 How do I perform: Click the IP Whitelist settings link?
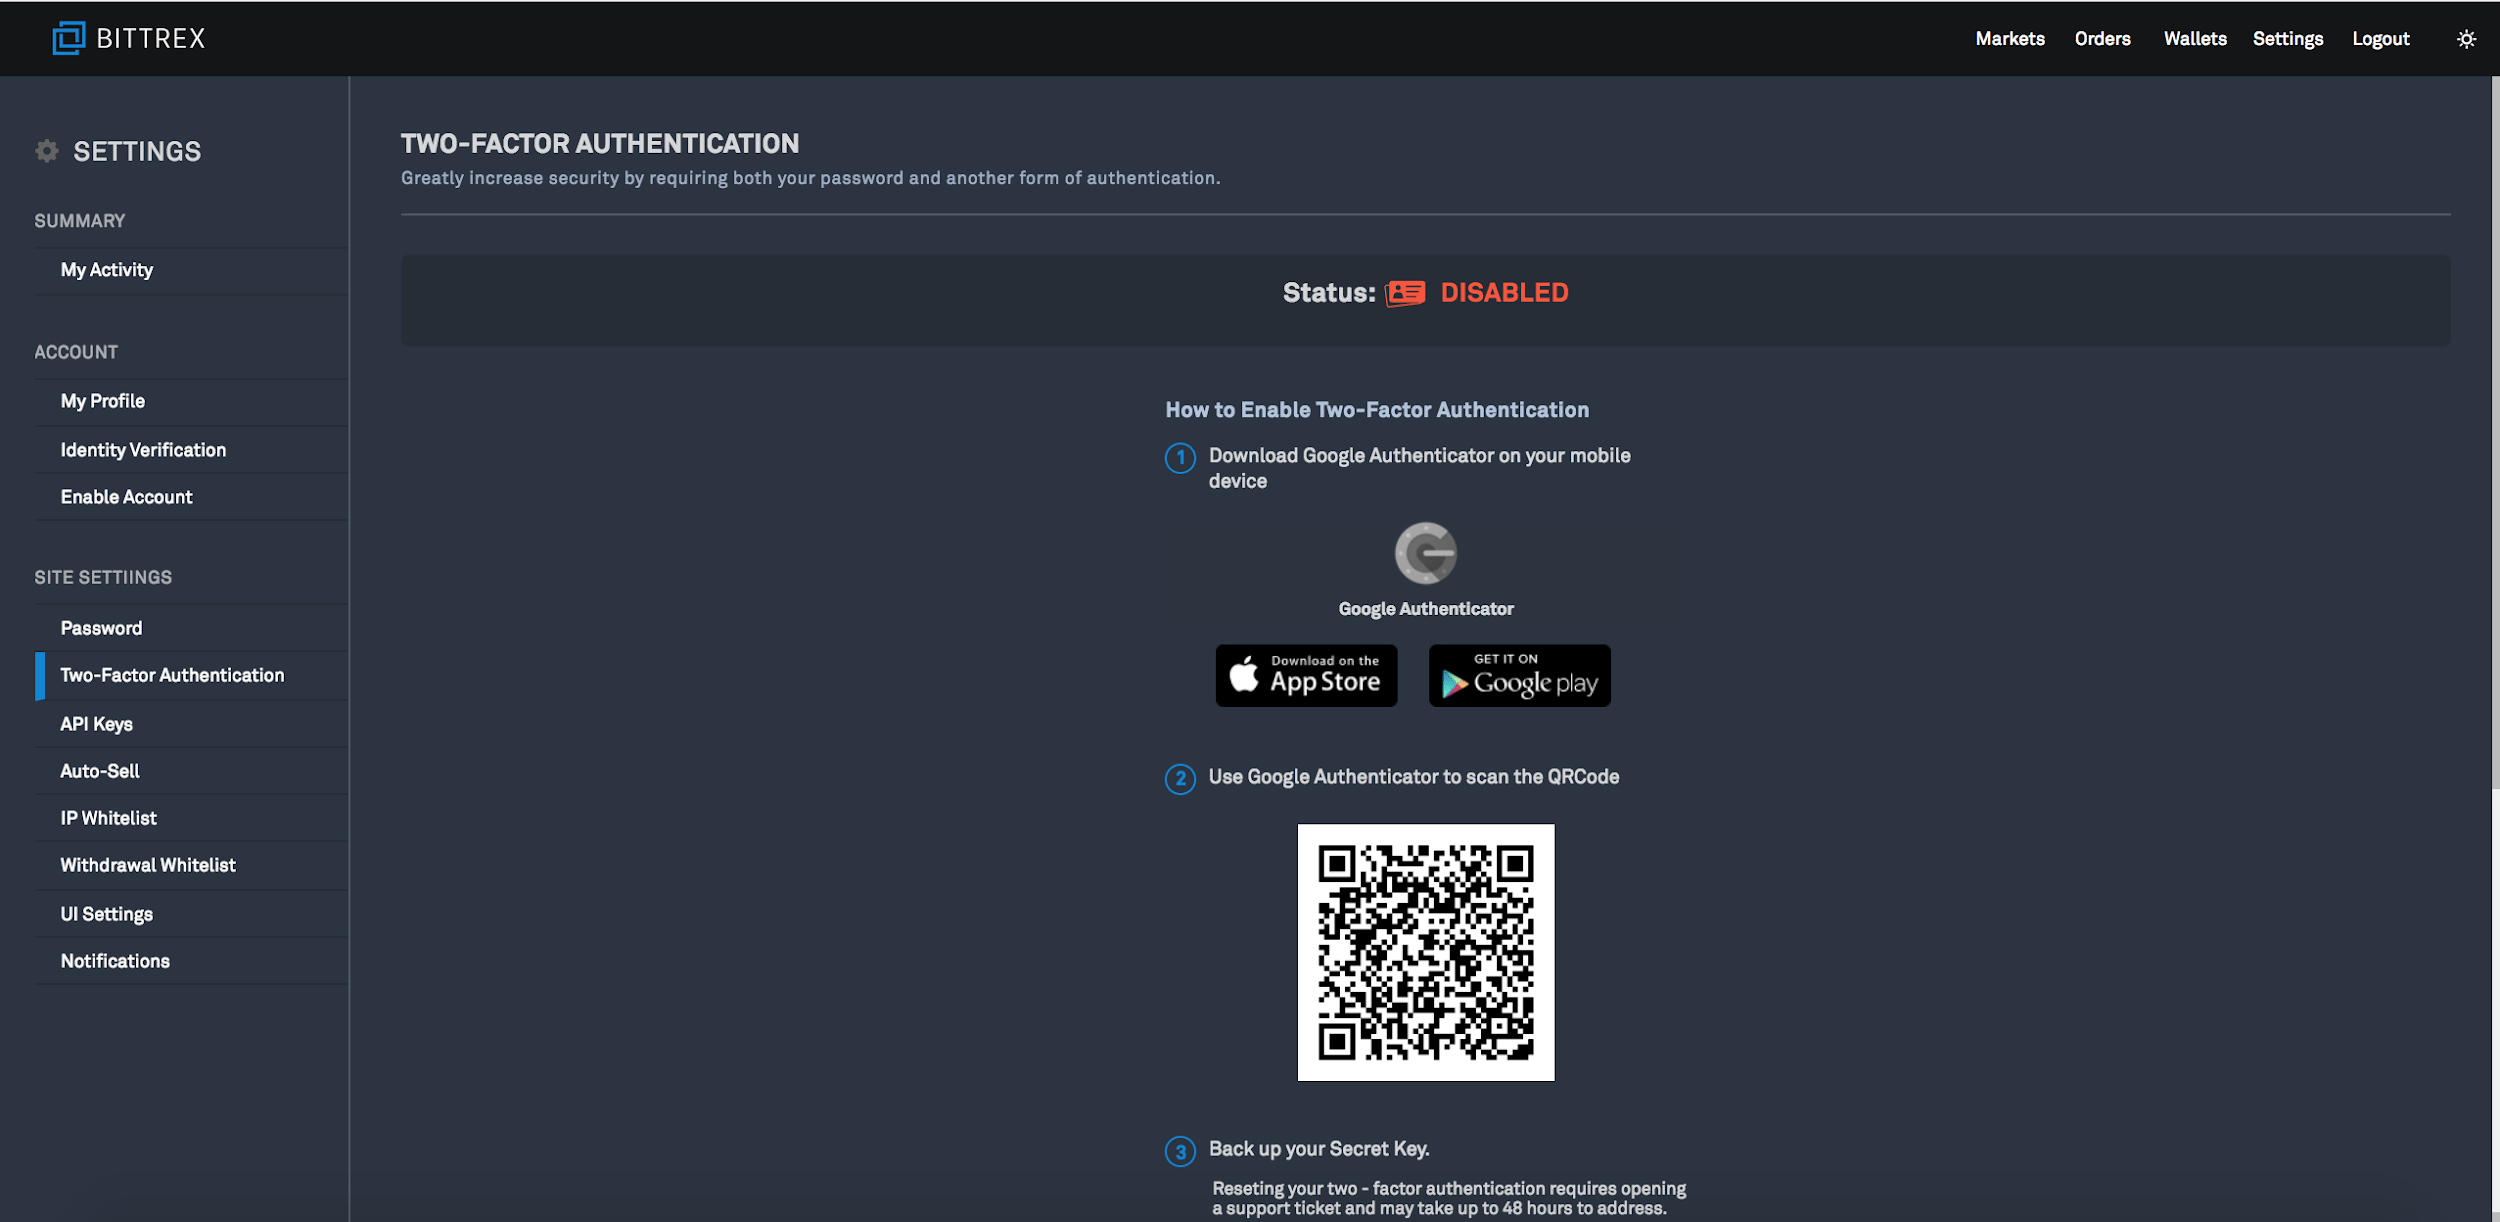click(107, 817)
